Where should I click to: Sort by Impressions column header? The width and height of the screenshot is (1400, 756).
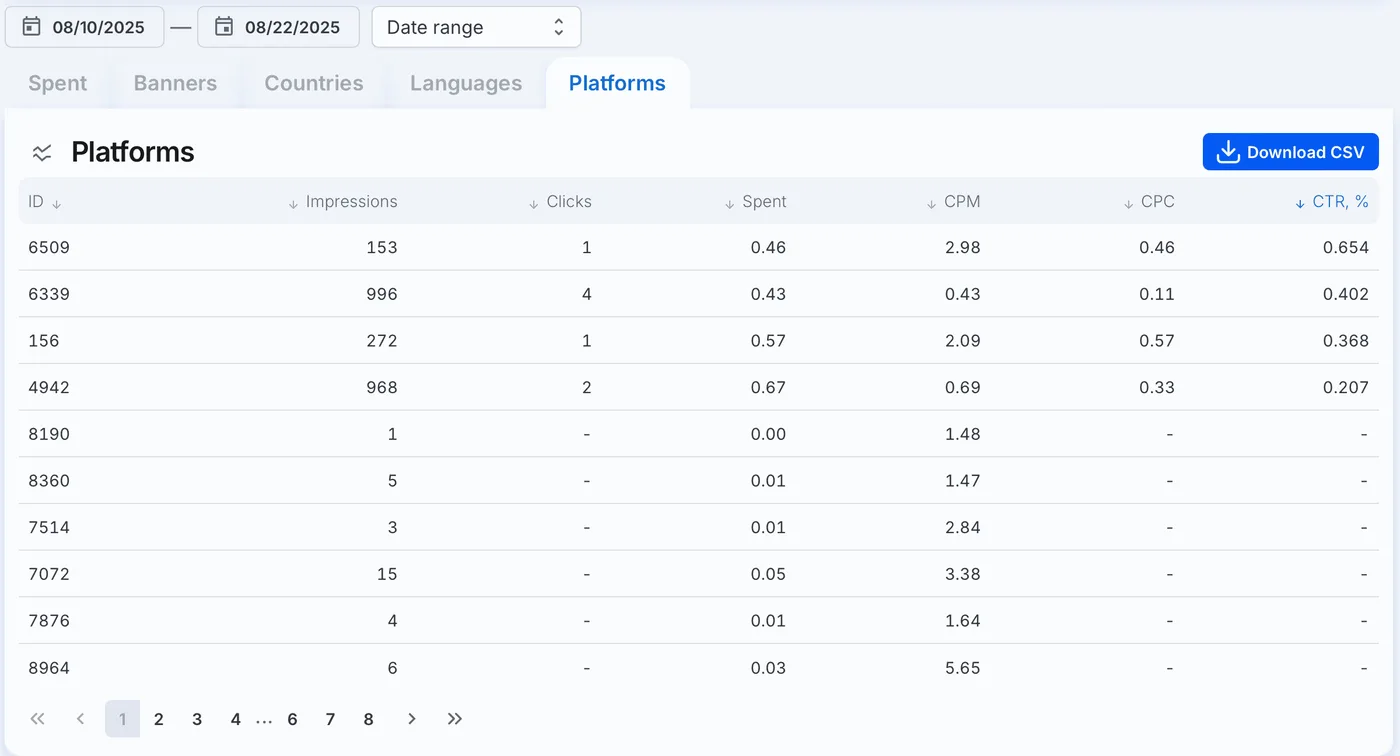pos(343,202)
